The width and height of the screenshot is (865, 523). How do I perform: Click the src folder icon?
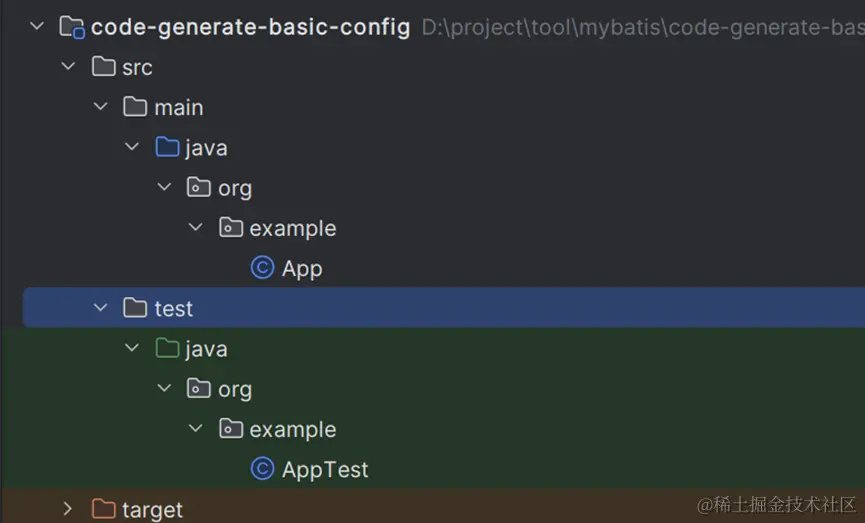pos(103,67)
